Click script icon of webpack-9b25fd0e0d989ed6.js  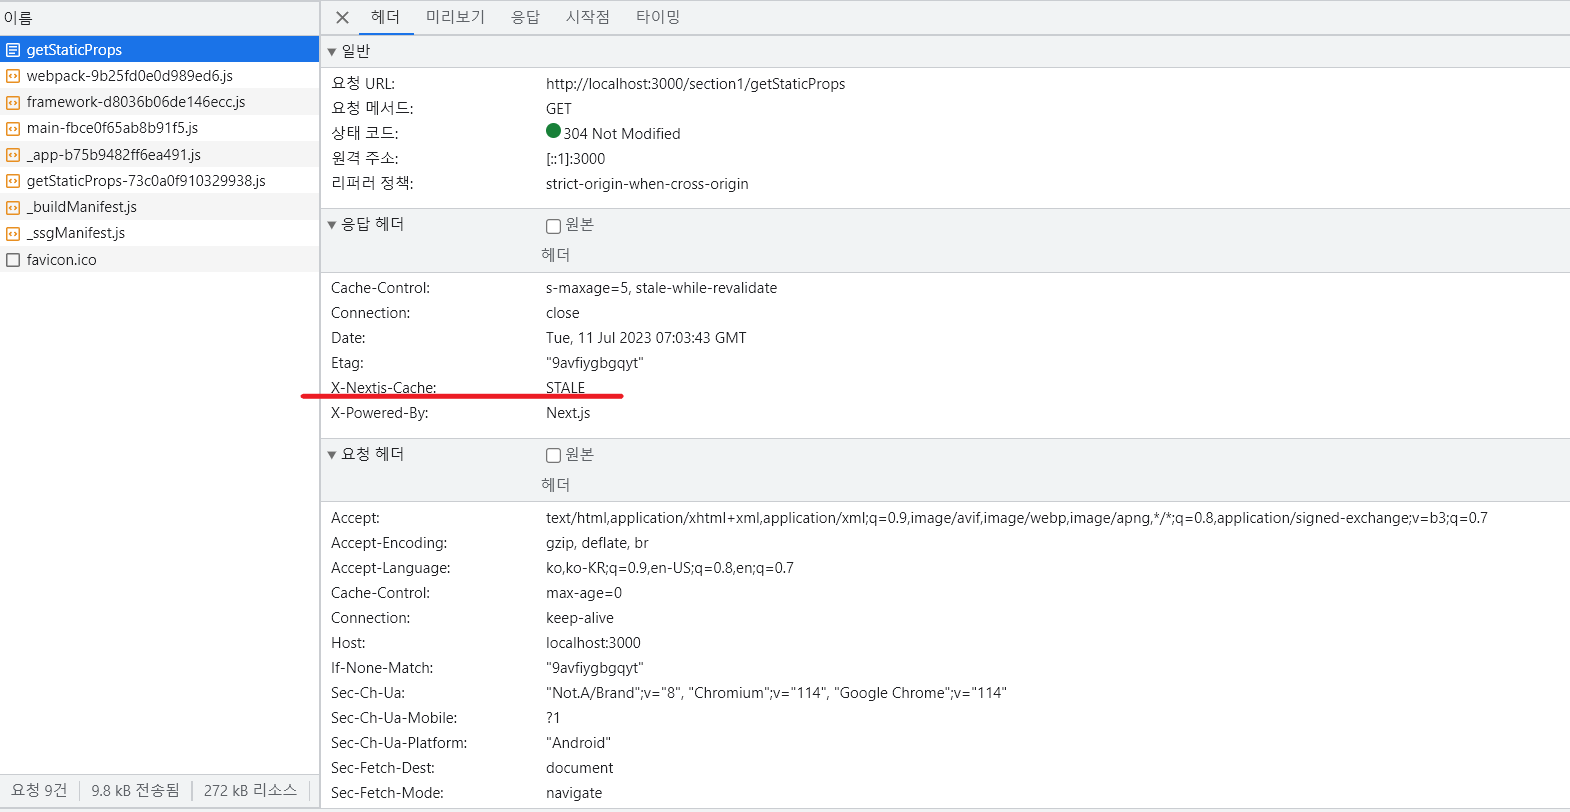13,76
